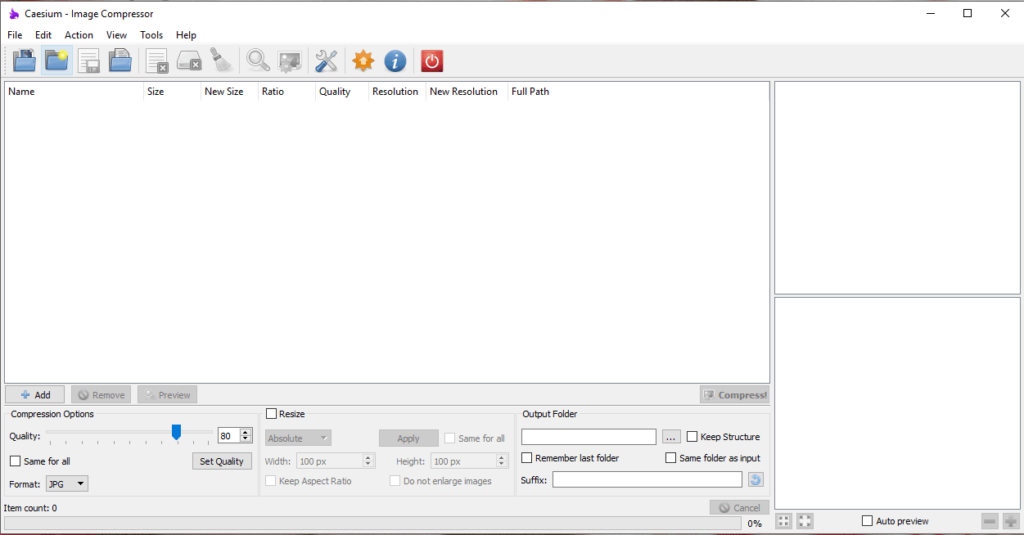1024x535 pixels.
Task: Click the Resolution column header
Action: click(x=397, y=91)
